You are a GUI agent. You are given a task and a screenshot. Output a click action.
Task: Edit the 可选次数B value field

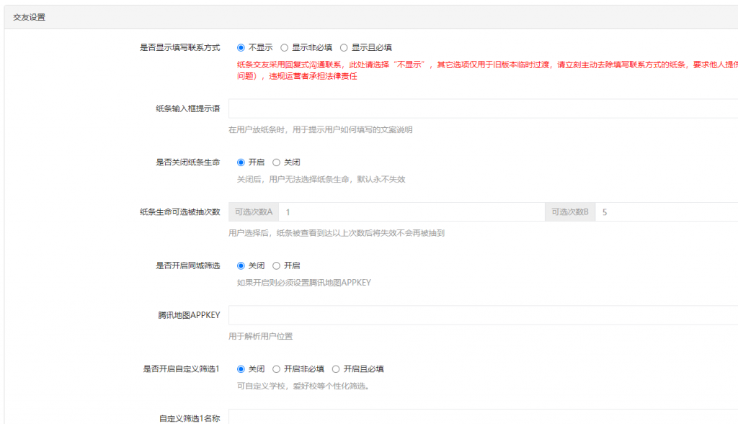tap(667, 212)
